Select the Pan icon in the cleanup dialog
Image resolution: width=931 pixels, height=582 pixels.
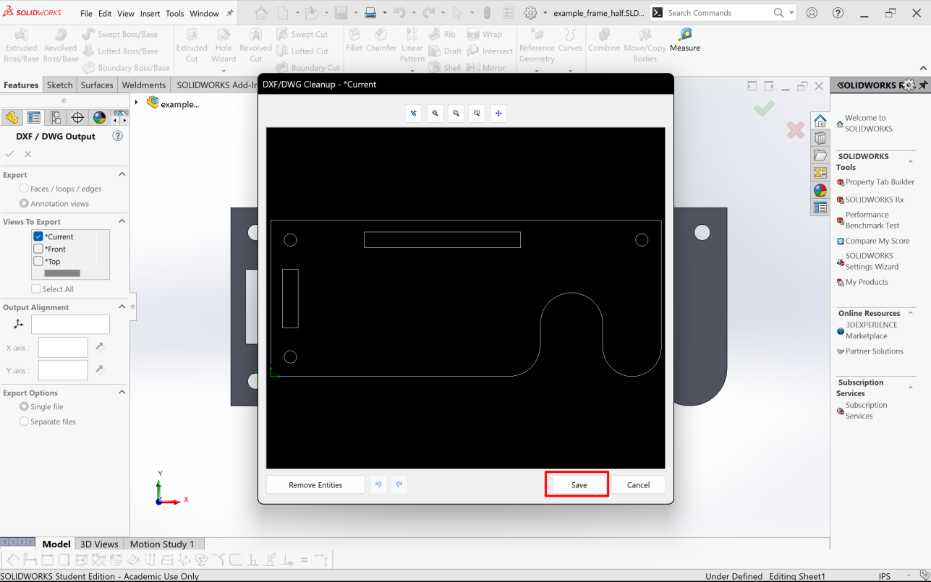[498, 113]
